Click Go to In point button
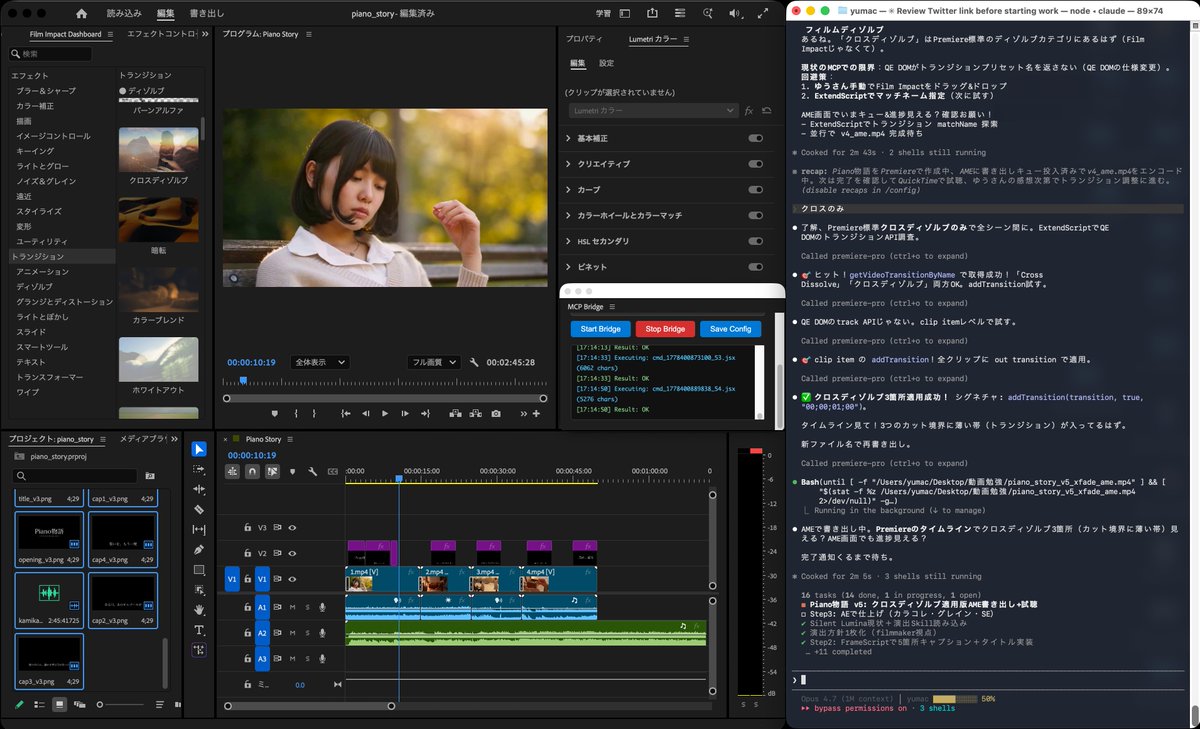Screen dimensions: 1200x729 (x=345, y=413)
